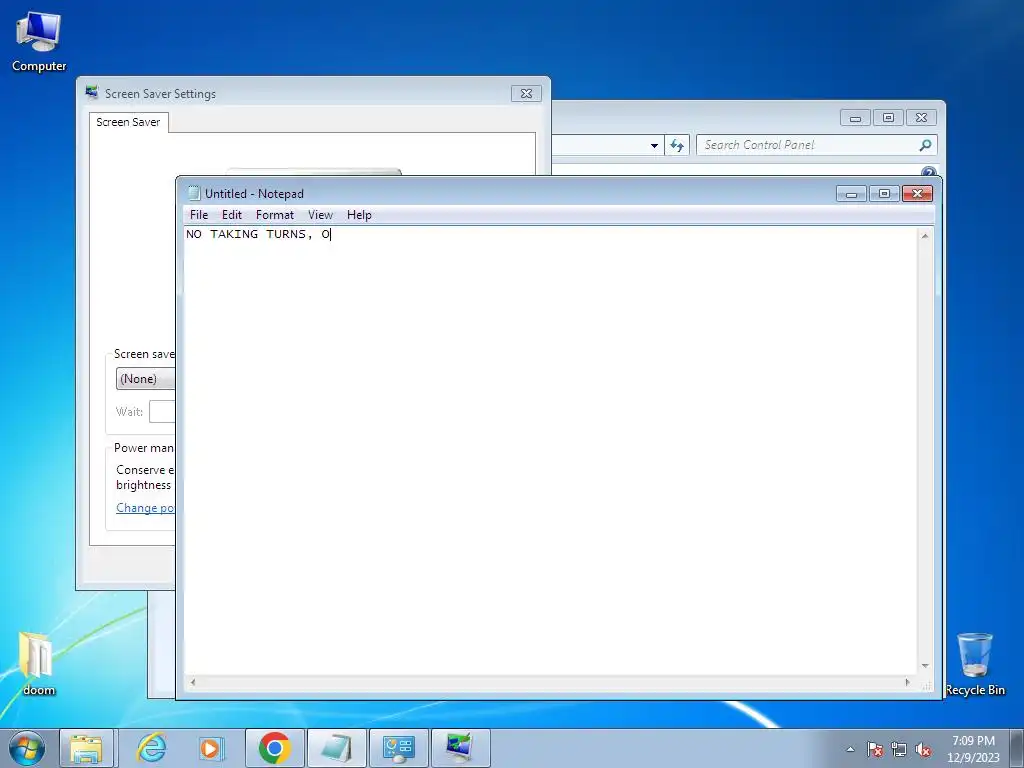Expand the Control Panel address bar dropdown
The image size is (1024, 768).
(654, 145)
